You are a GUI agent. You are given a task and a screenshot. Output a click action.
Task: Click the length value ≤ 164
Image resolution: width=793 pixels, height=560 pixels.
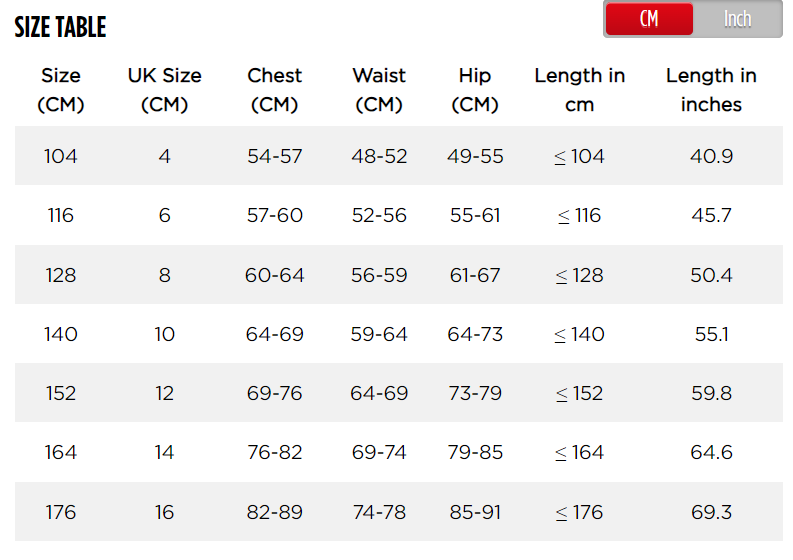(x=579, y=453)
